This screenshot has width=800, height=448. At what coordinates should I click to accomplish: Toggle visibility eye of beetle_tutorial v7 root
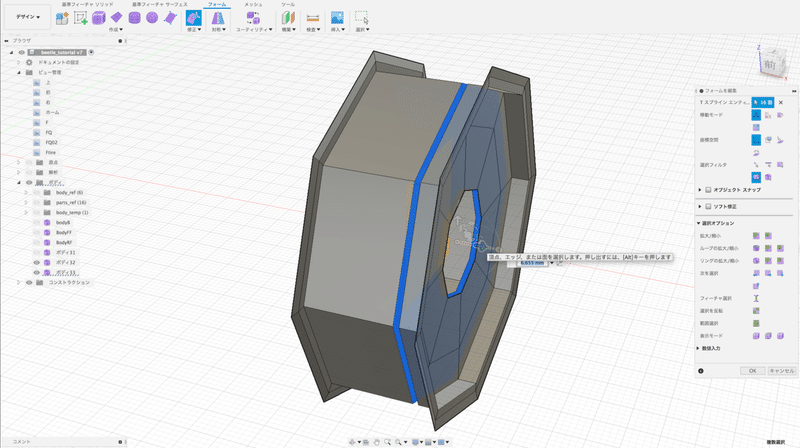click(21, 52)
